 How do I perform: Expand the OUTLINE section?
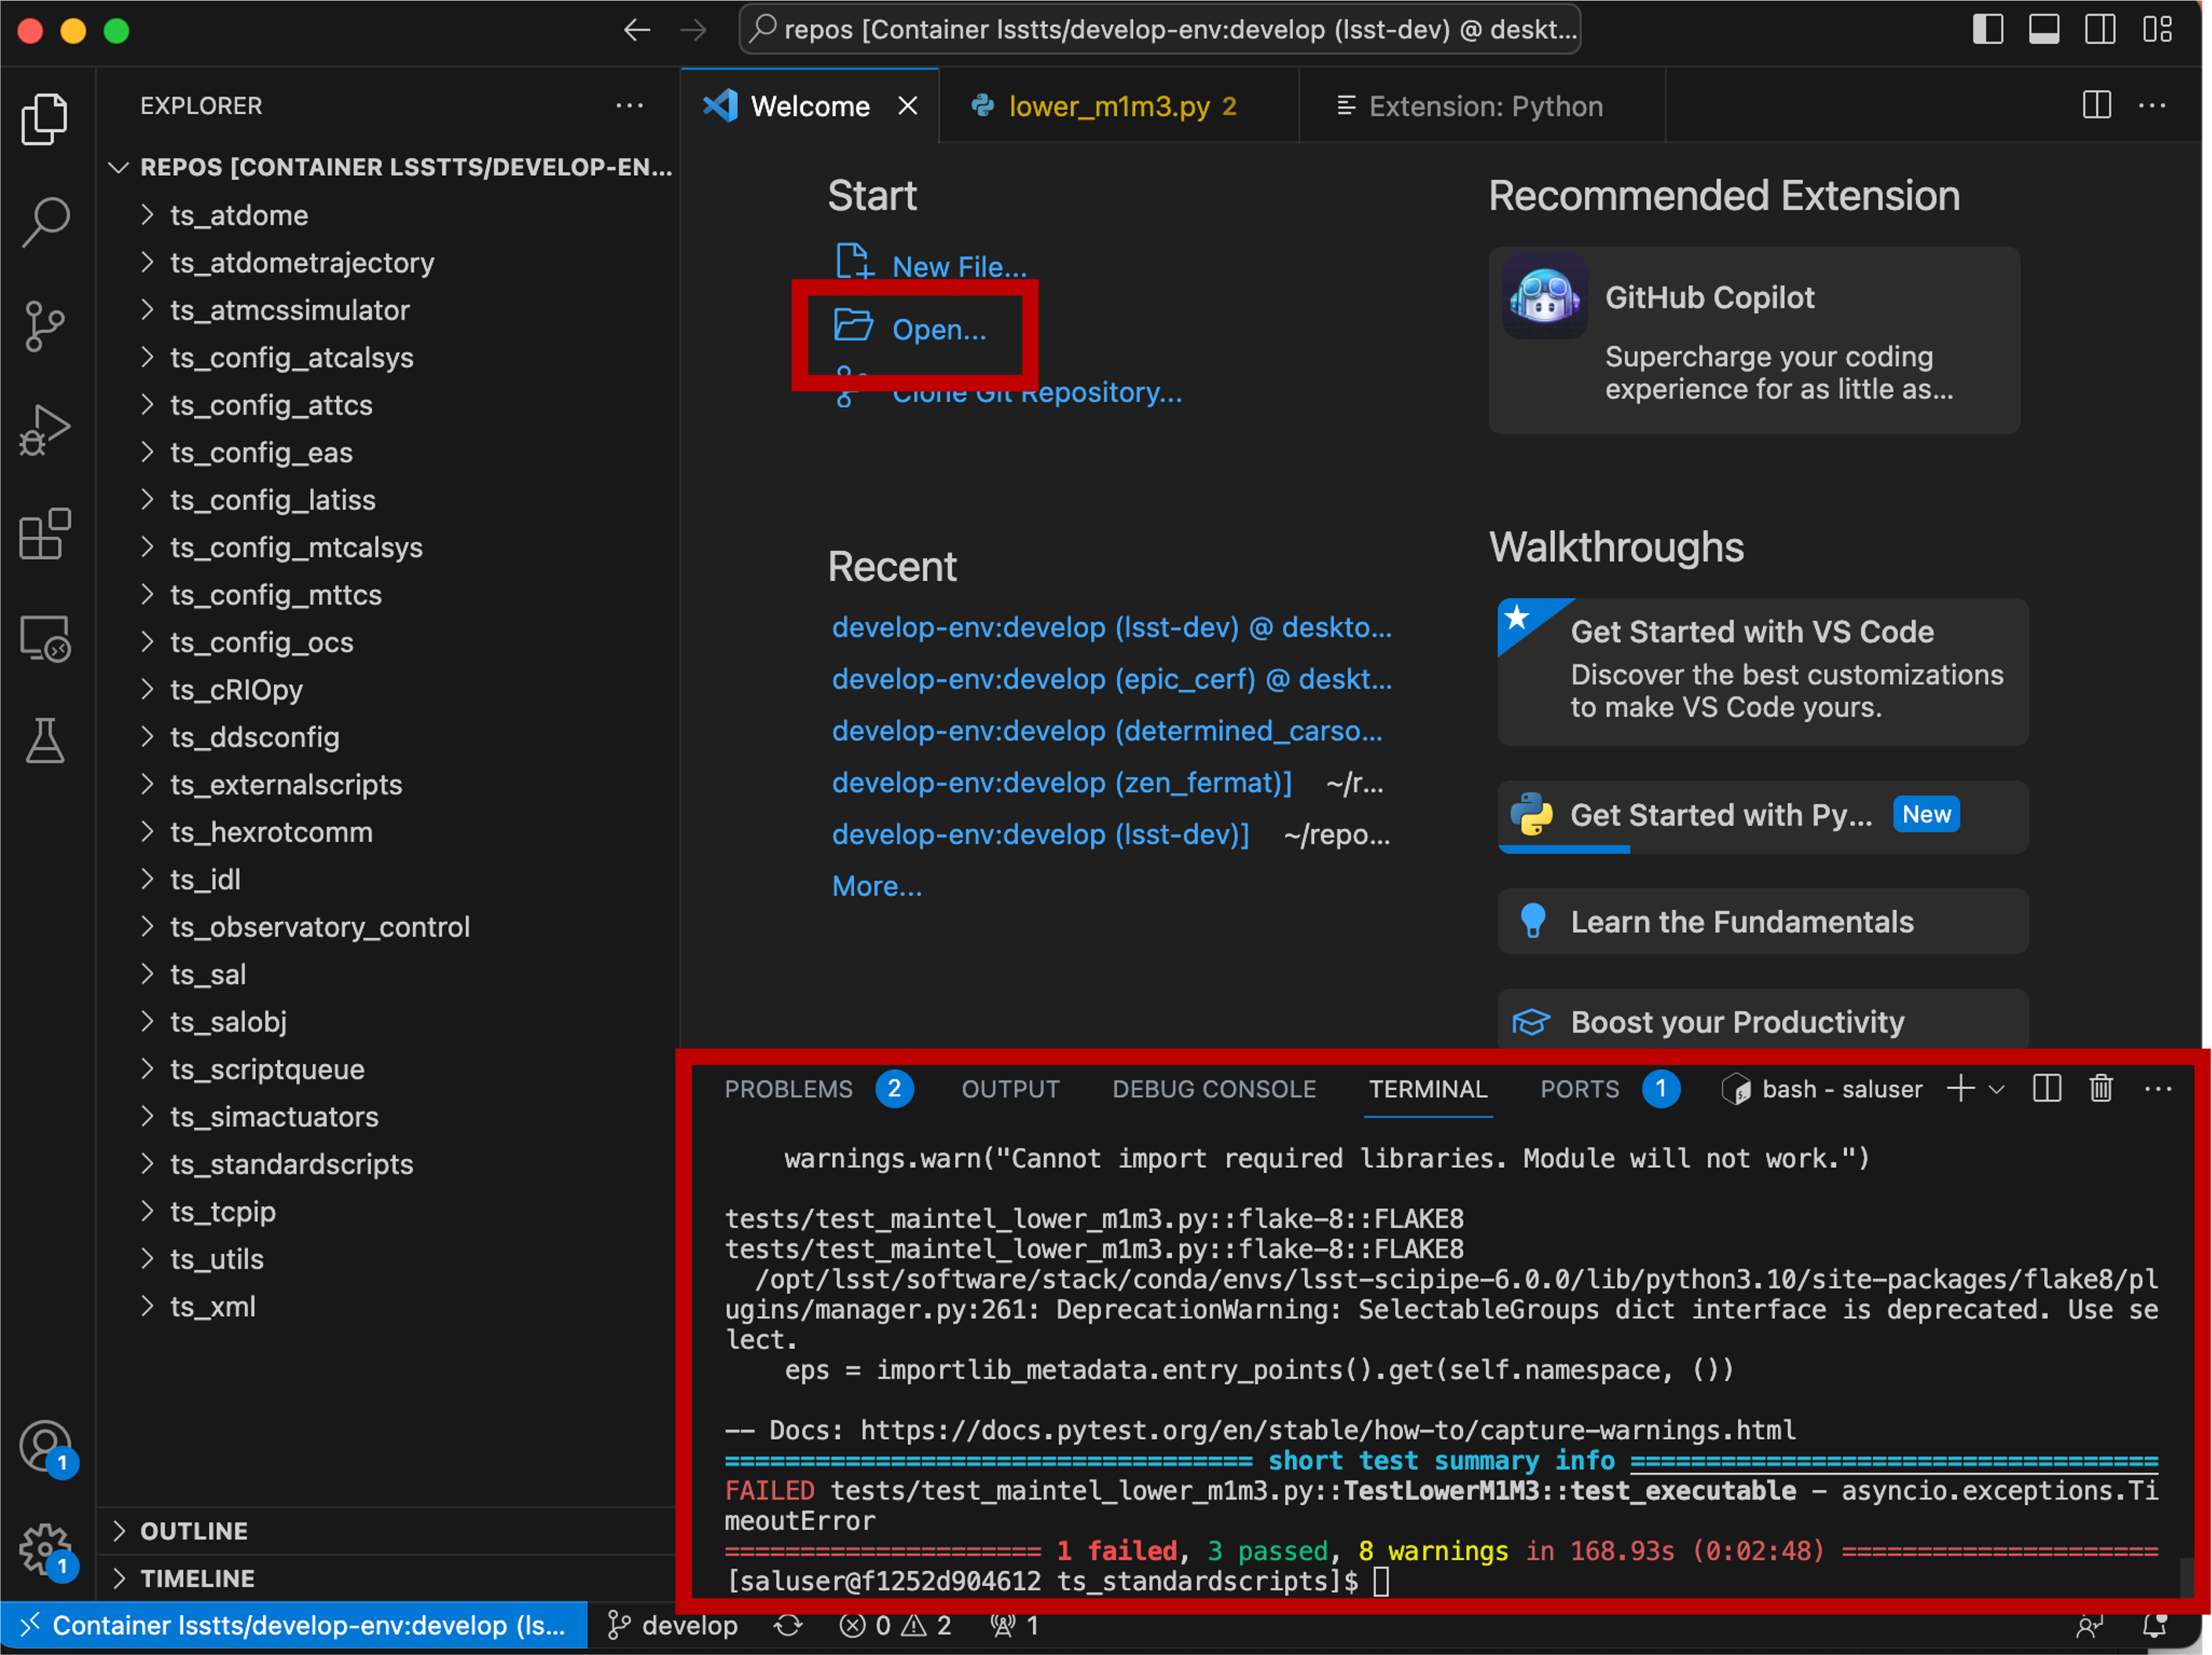click(193, 1530)
